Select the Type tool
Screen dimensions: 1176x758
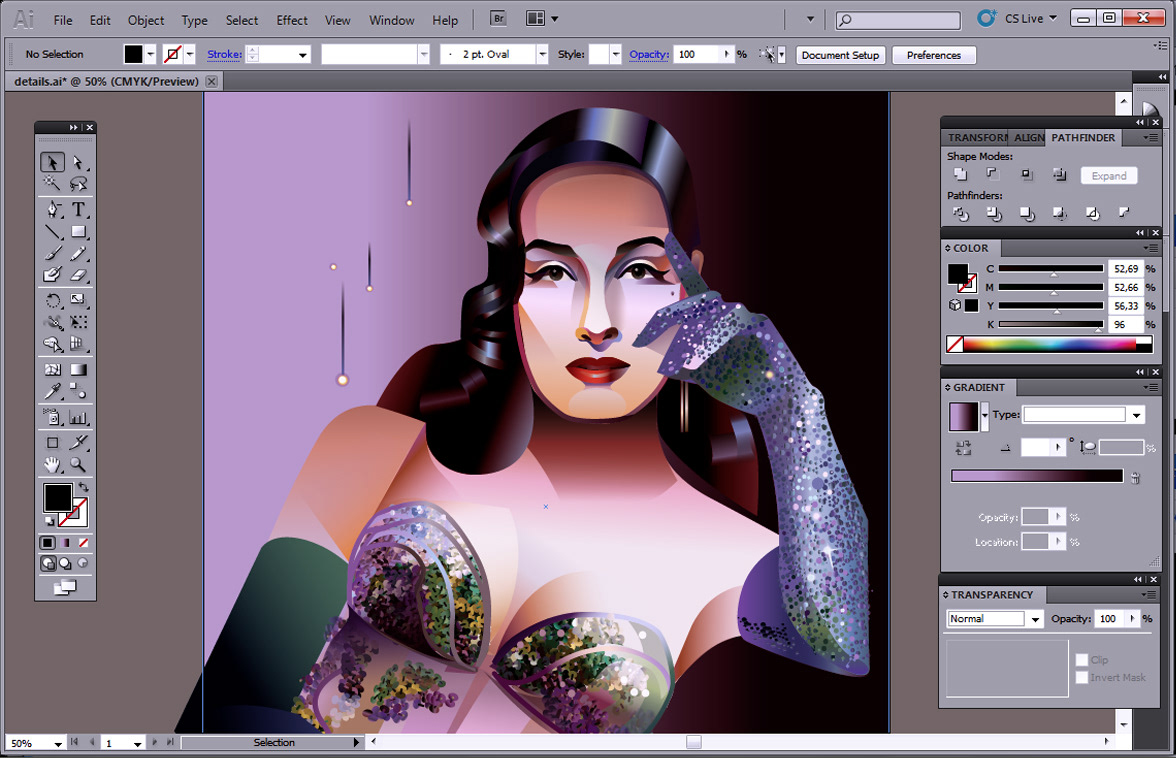78,210
